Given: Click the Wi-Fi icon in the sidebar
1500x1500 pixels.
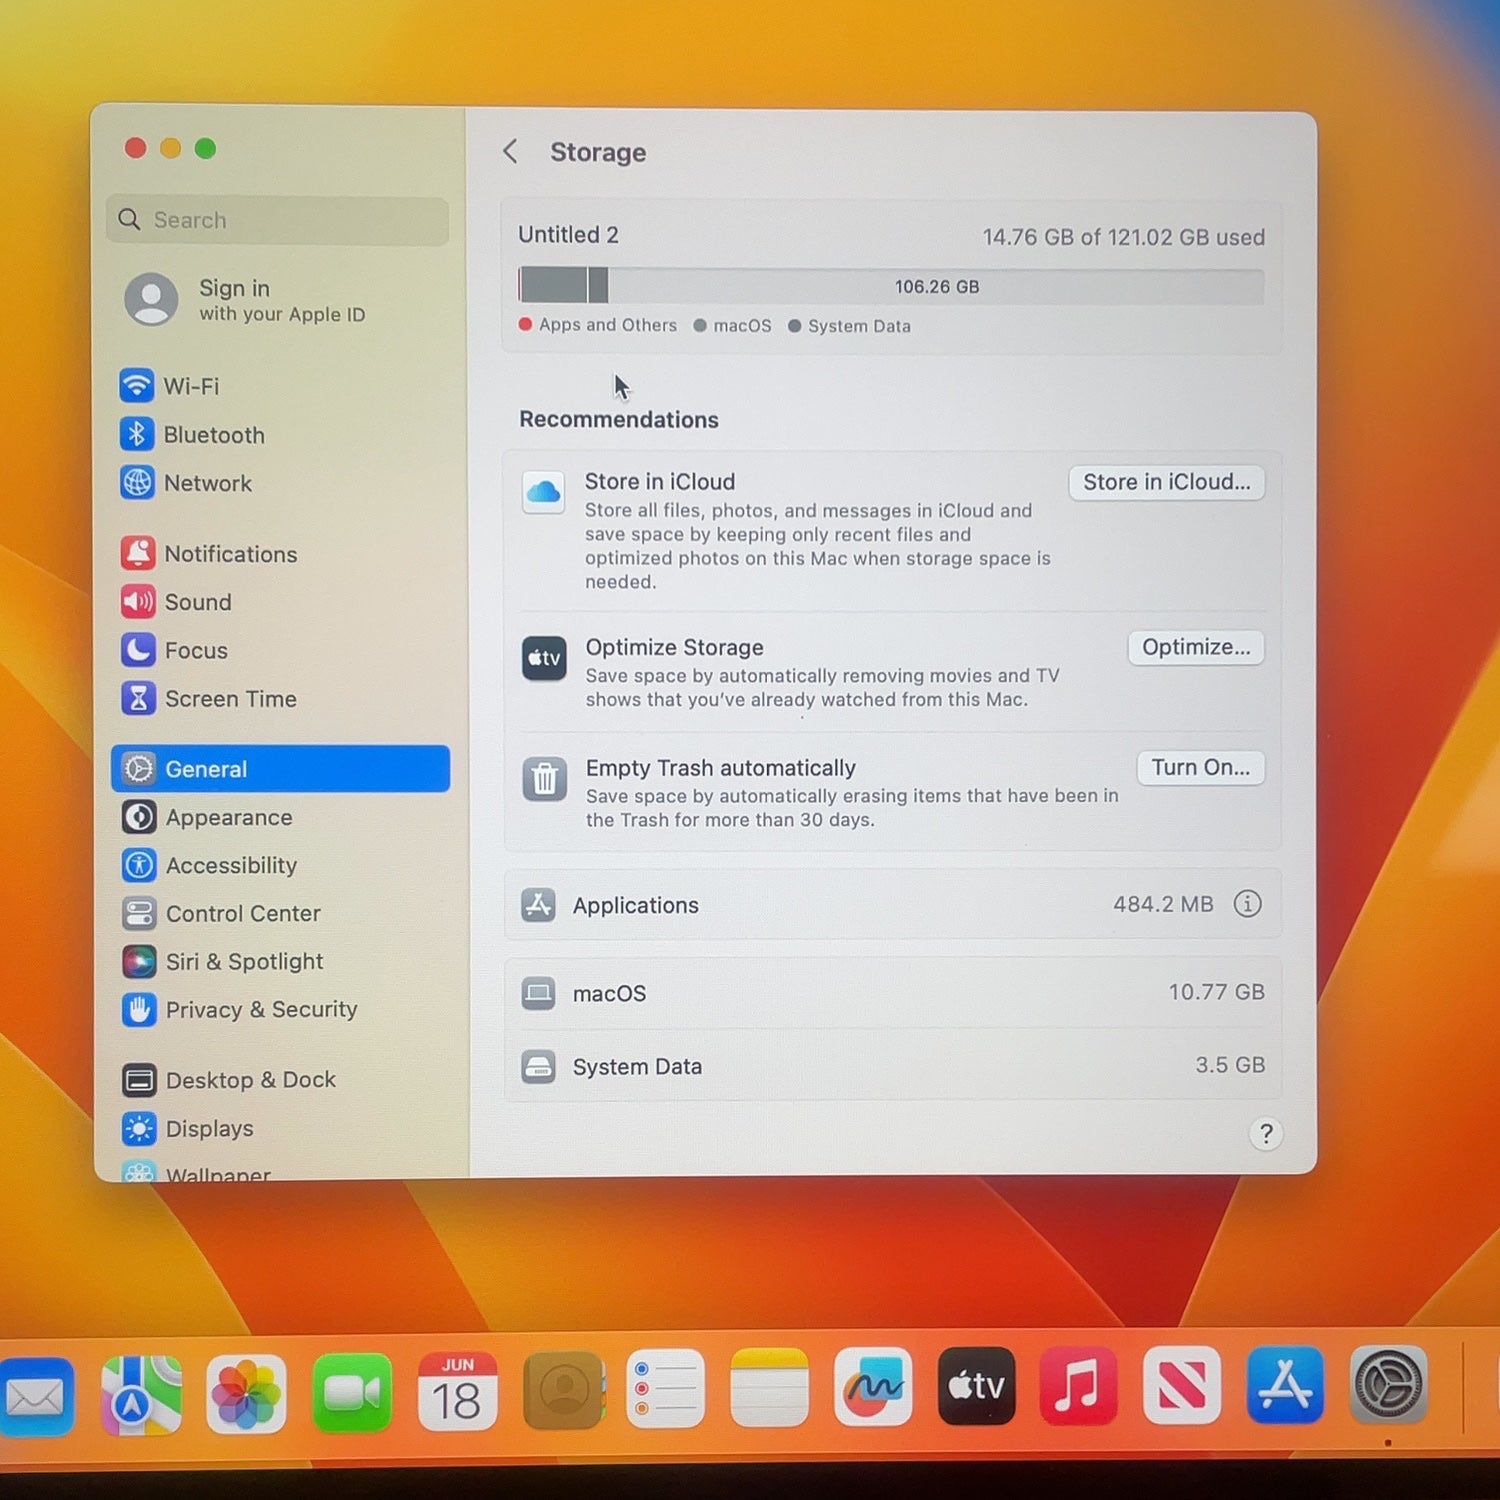Looking at the screenshot, I should [137, 385].
